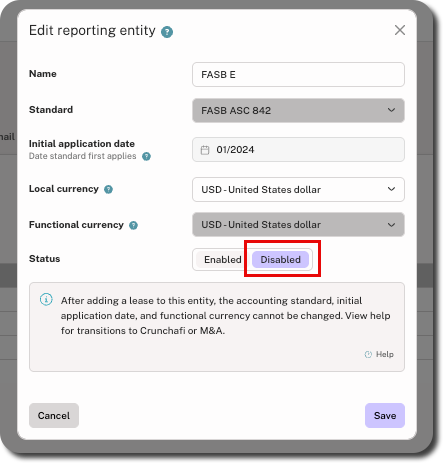
Task: Click the info icon in the notice box
Action: point(46,299)
